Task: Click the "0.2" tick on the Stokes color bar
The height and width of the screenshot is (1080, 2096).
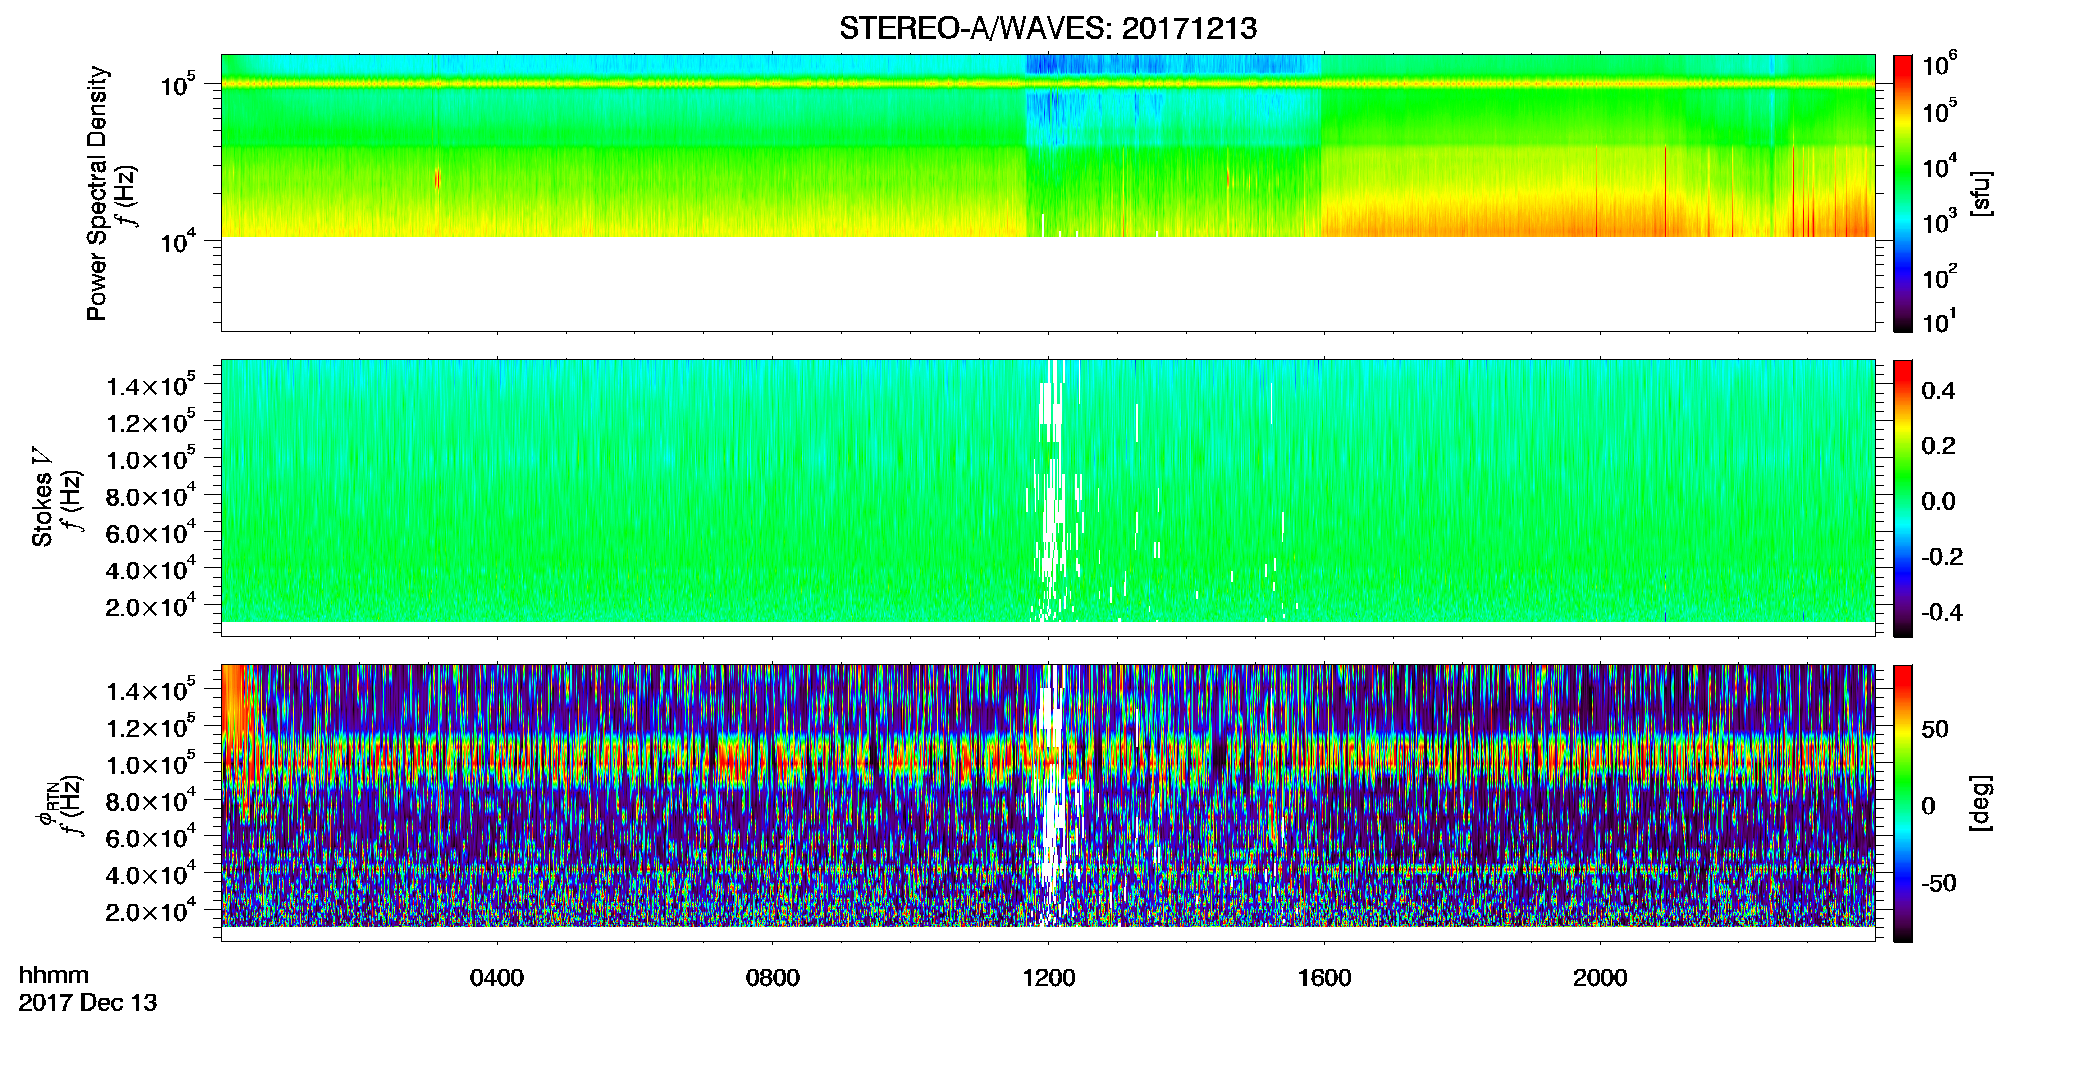Action: point(1938,446)
